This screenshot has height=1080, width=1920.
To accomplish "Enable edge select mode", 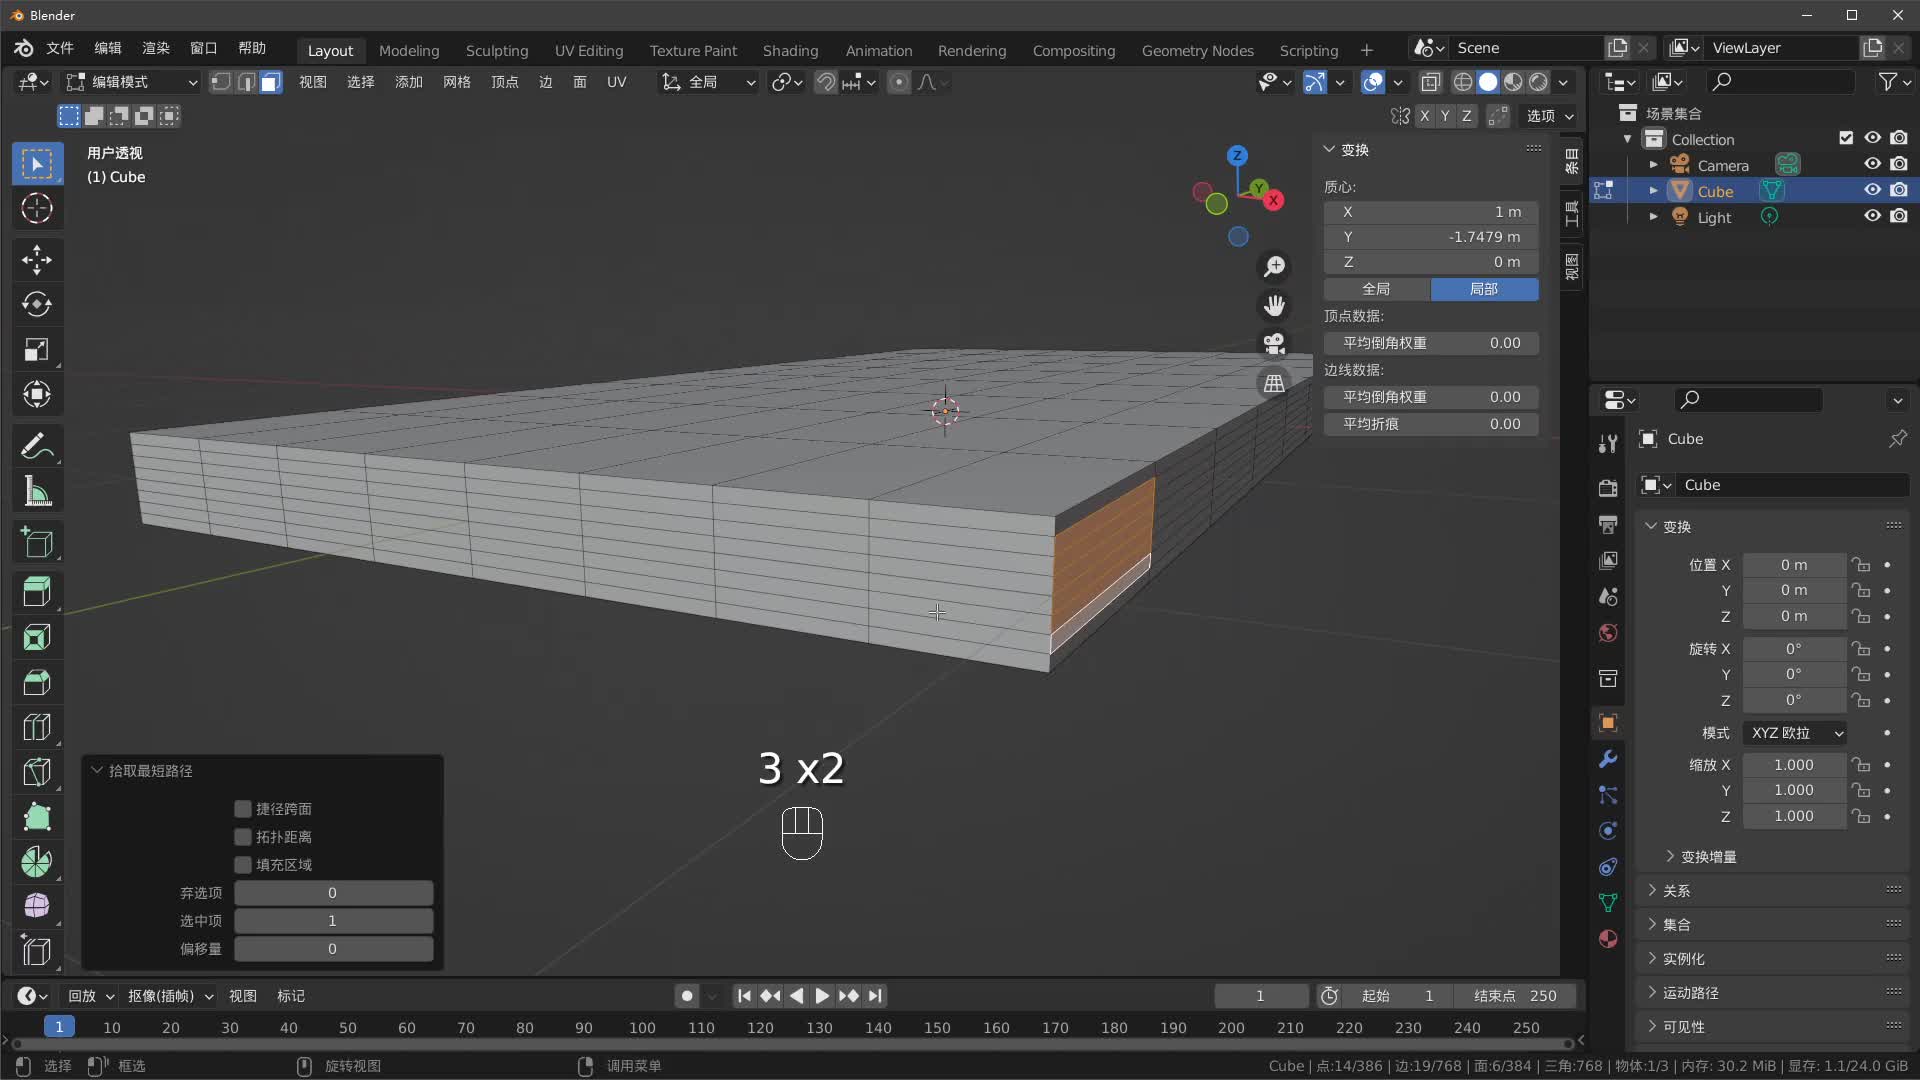I will (x=246, y=82).
